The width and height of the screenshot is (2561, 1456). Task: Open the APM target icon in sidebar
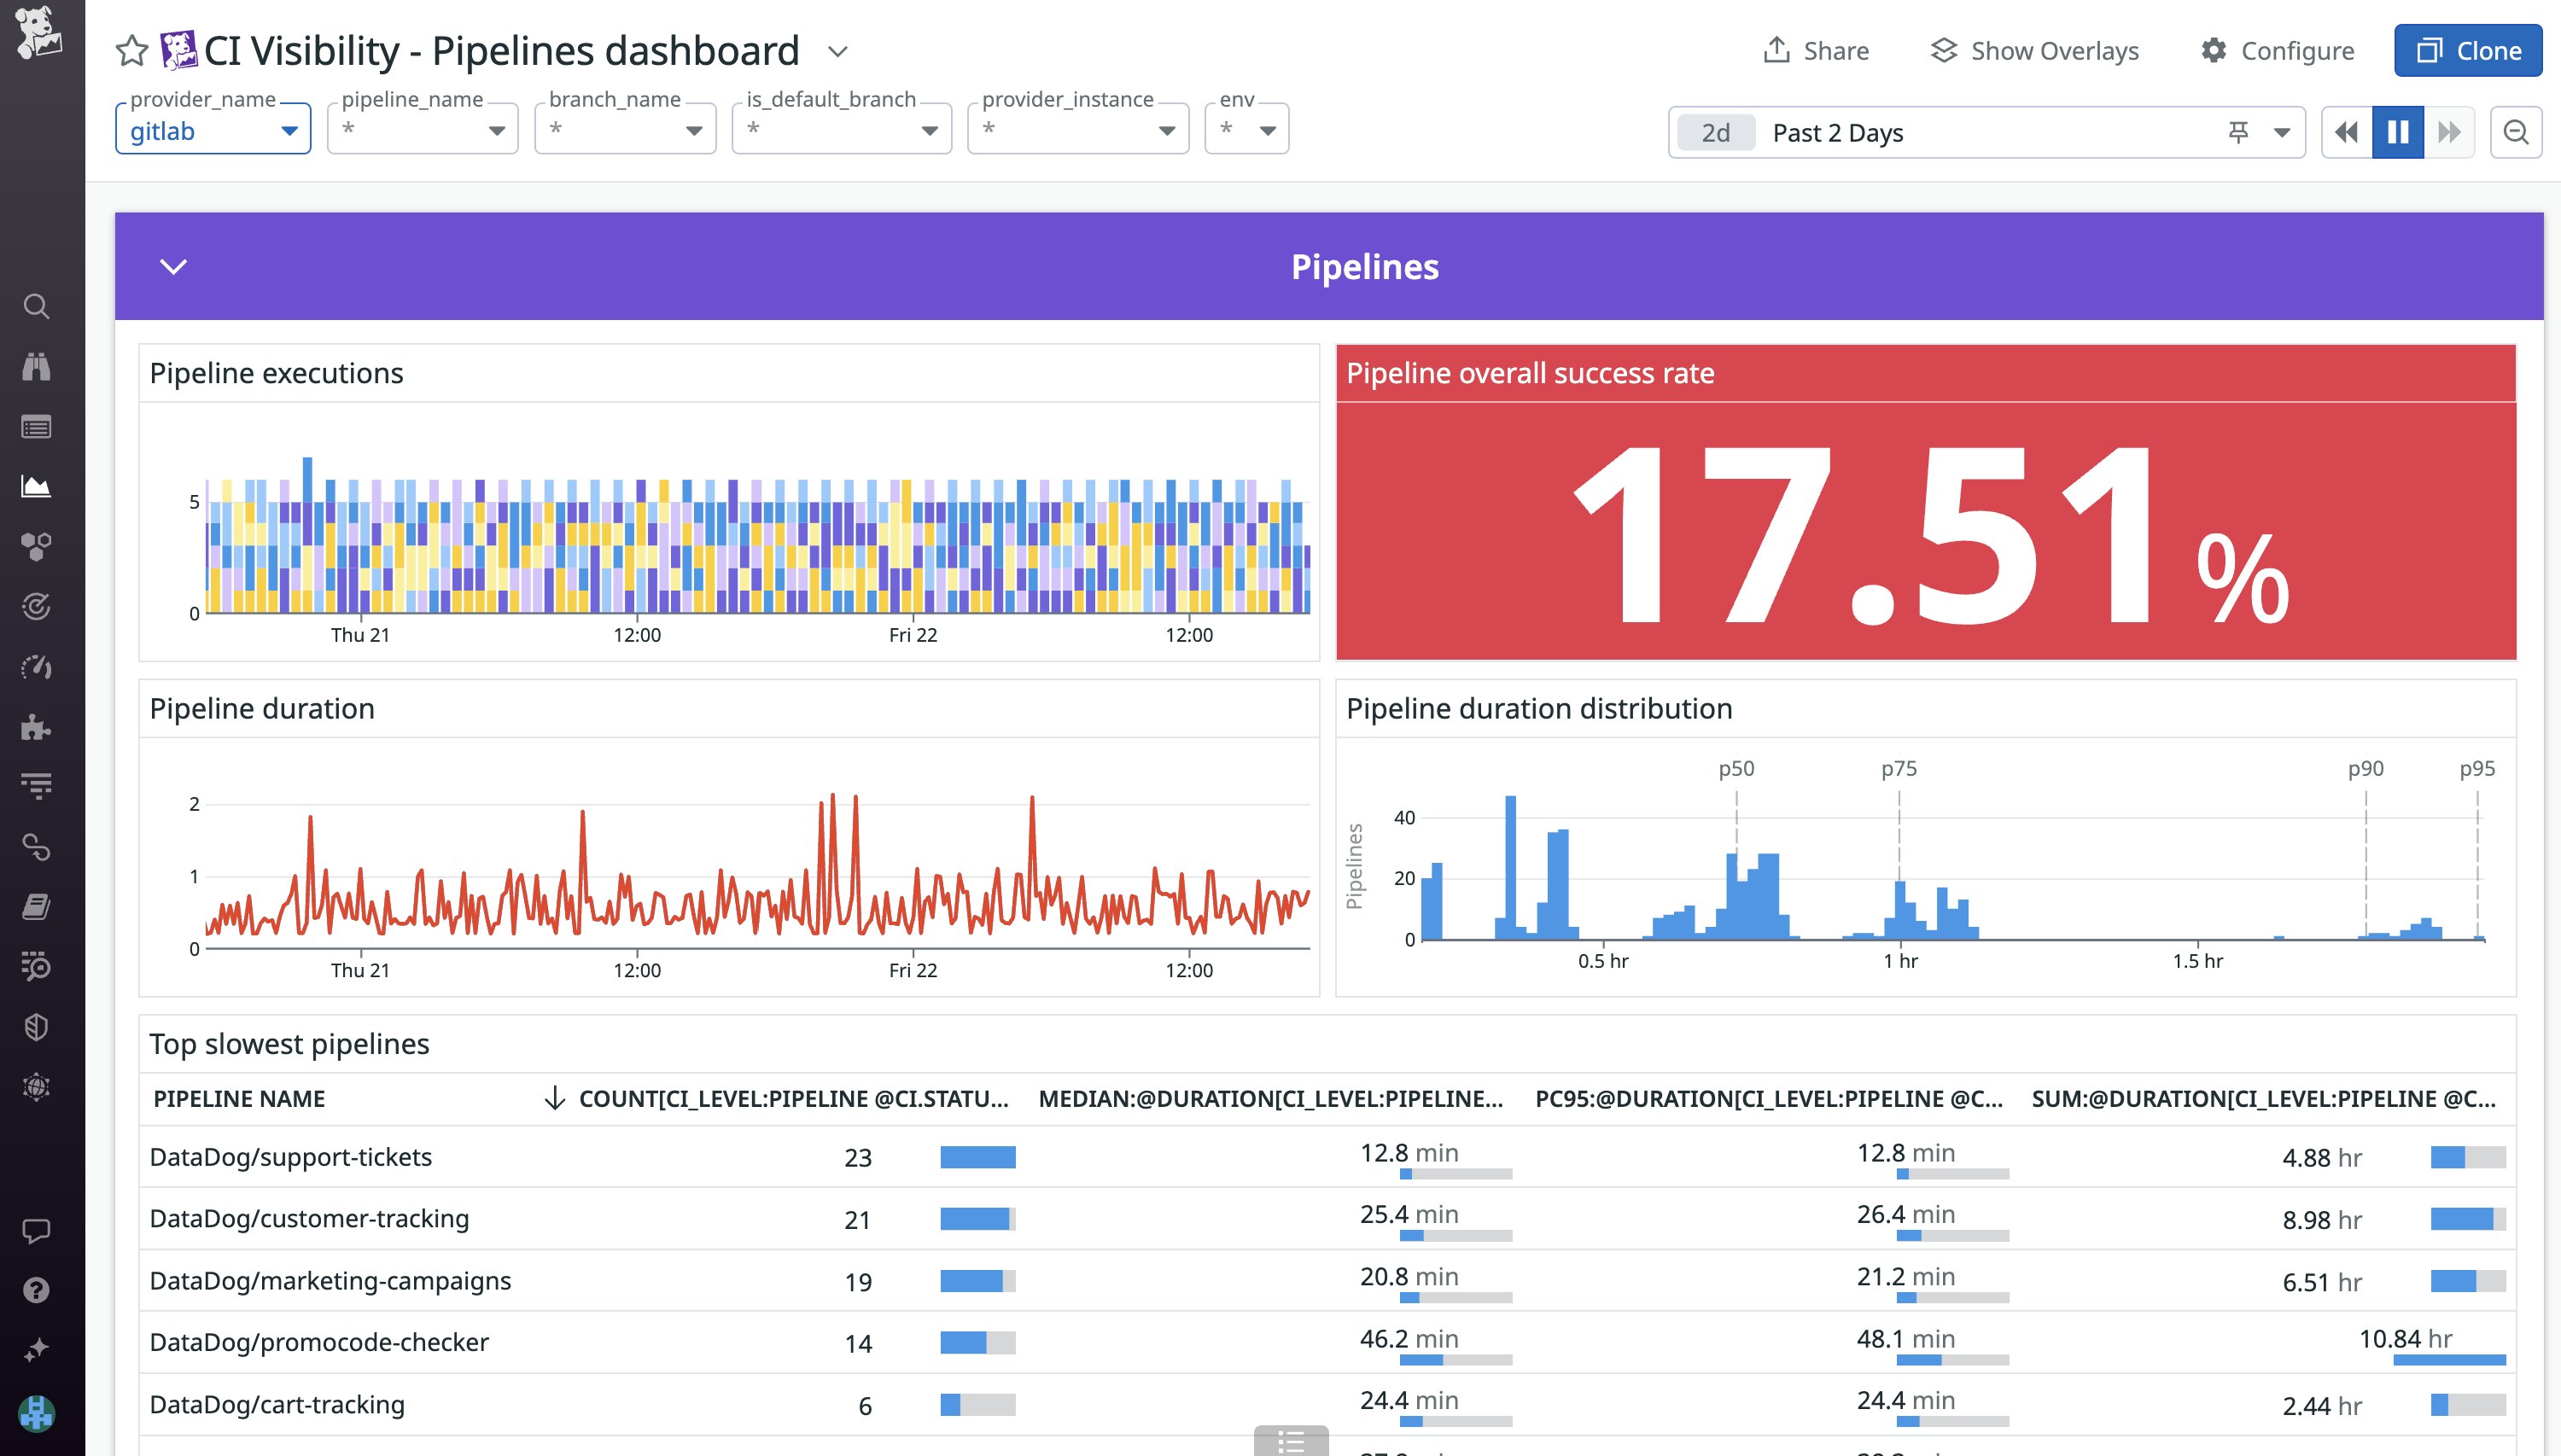click(37, 607)
